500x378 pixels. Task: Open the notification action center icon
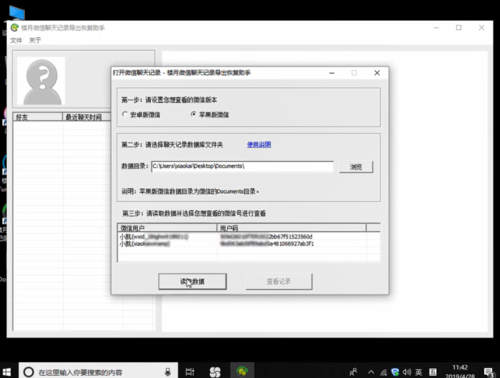pos(489,372)
